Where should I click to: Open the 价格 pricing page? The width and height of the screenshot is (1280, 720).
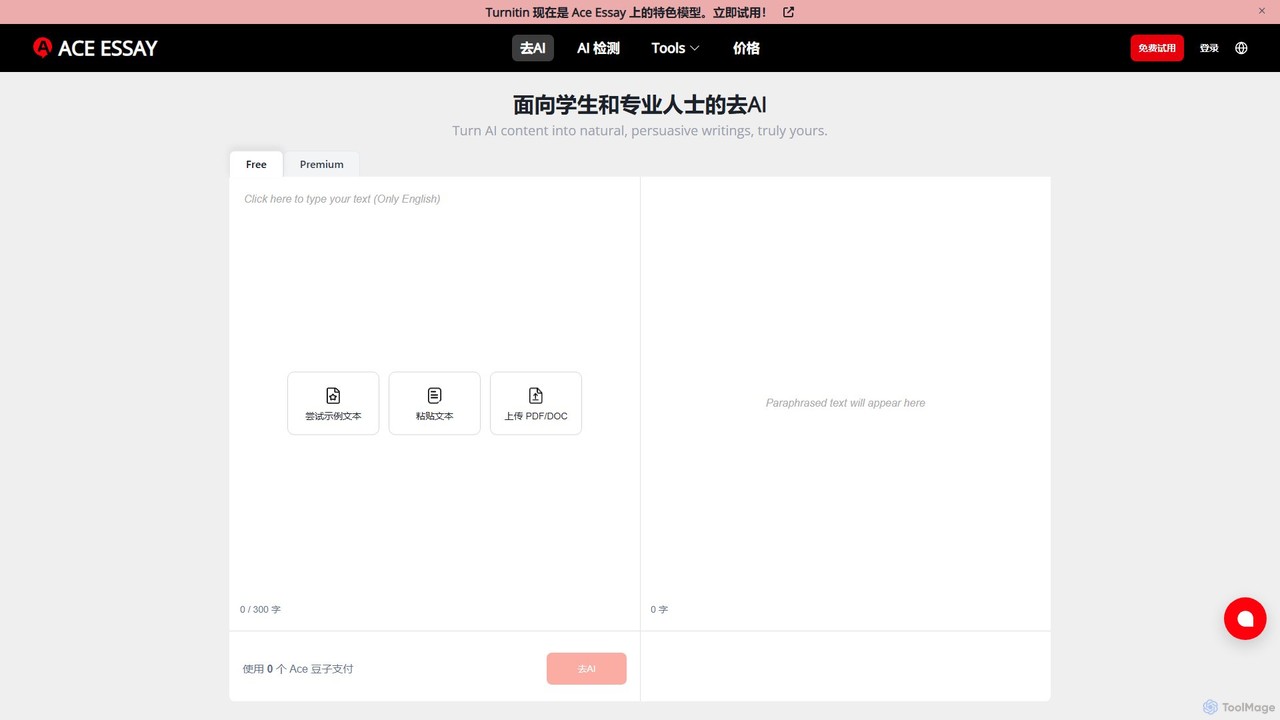pos(746,48)
